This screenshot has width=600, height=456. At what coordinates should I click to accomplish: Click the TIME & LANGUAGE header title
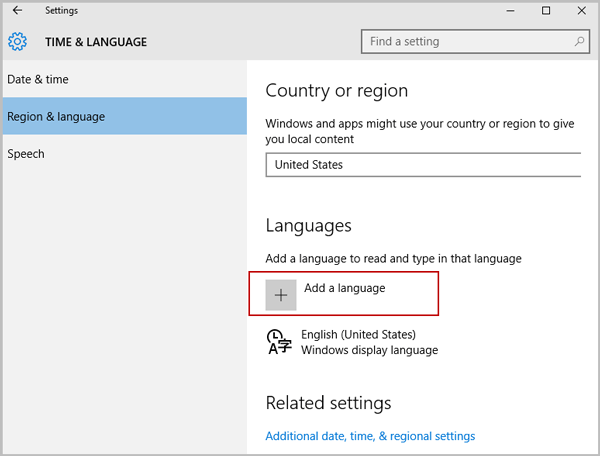(x=96, y=42)
